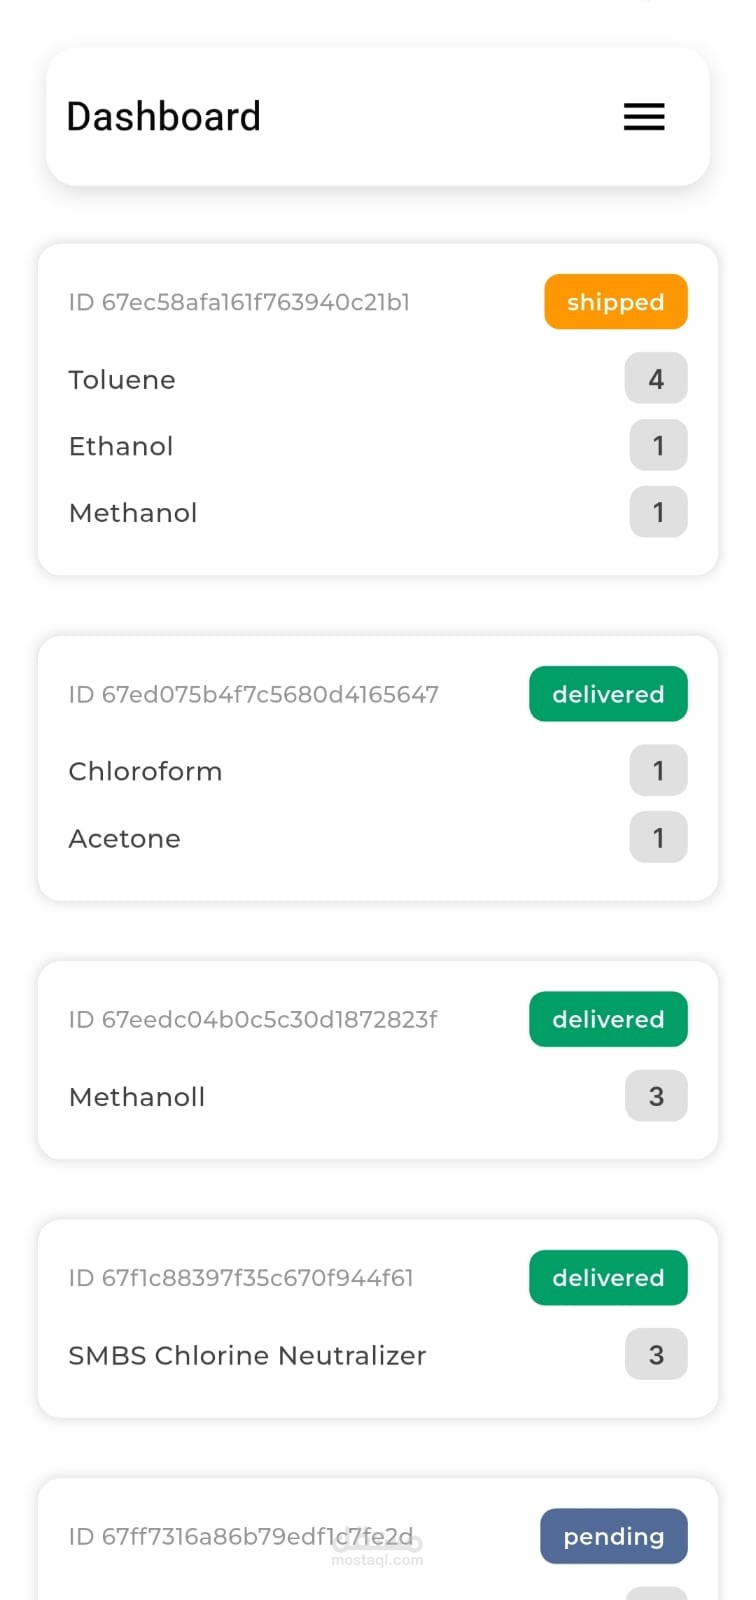This screenshot has width=756, height=1600.
Task: Select the Methanoll item
Action: 137,1097
